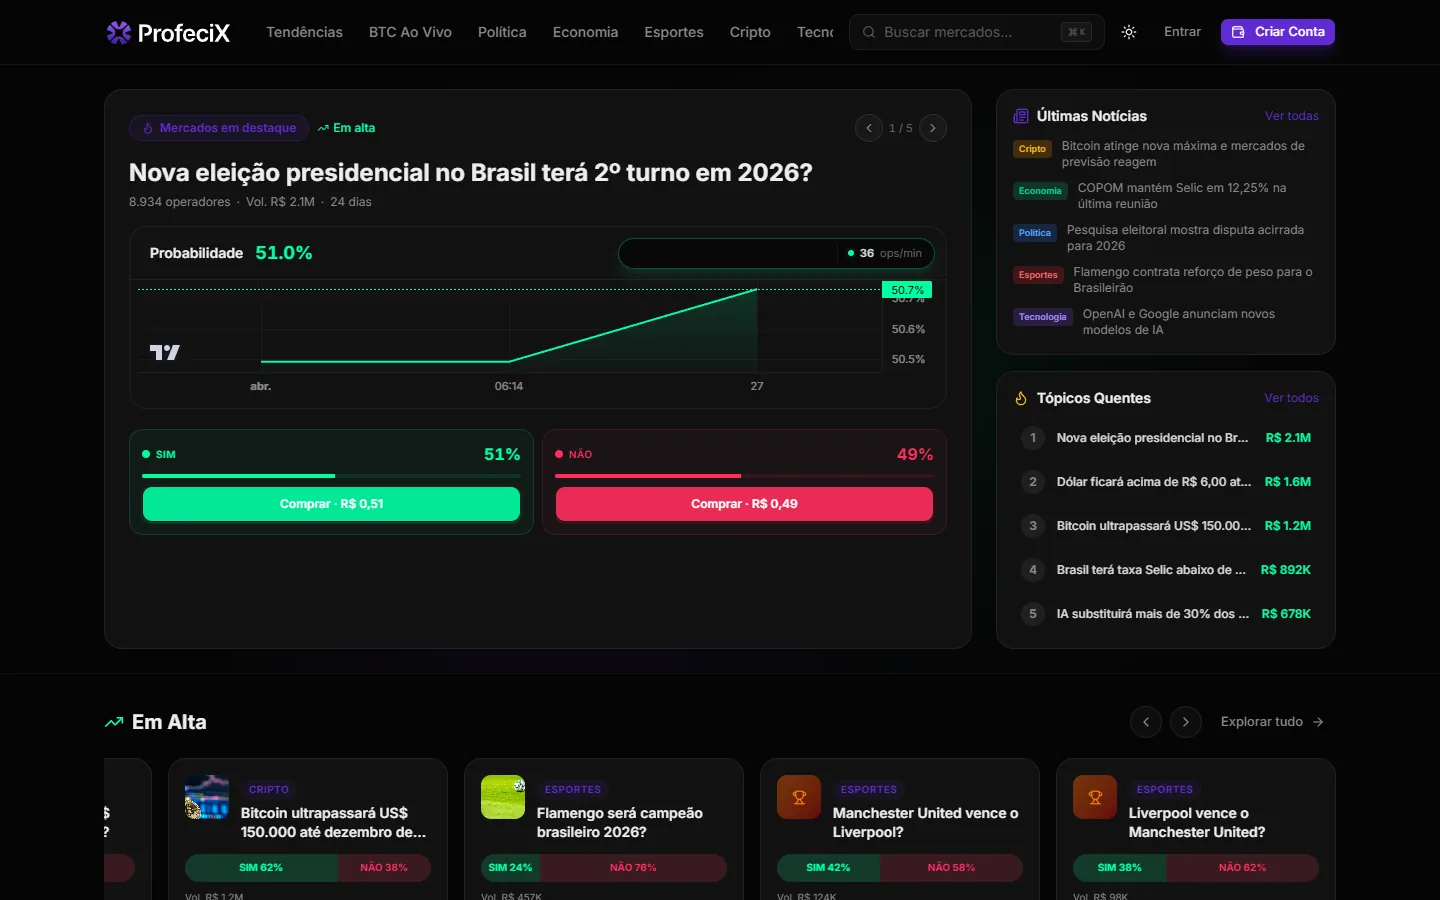
Task: Focus the Buscar mercados search field
Action: [977, 32]
